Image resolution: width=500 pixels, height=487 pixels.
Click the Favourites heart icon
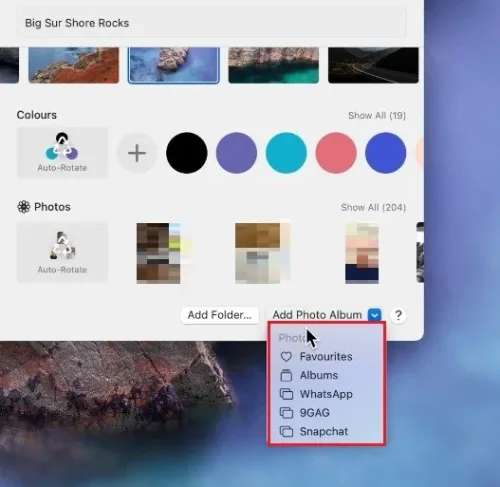(286, 357)
